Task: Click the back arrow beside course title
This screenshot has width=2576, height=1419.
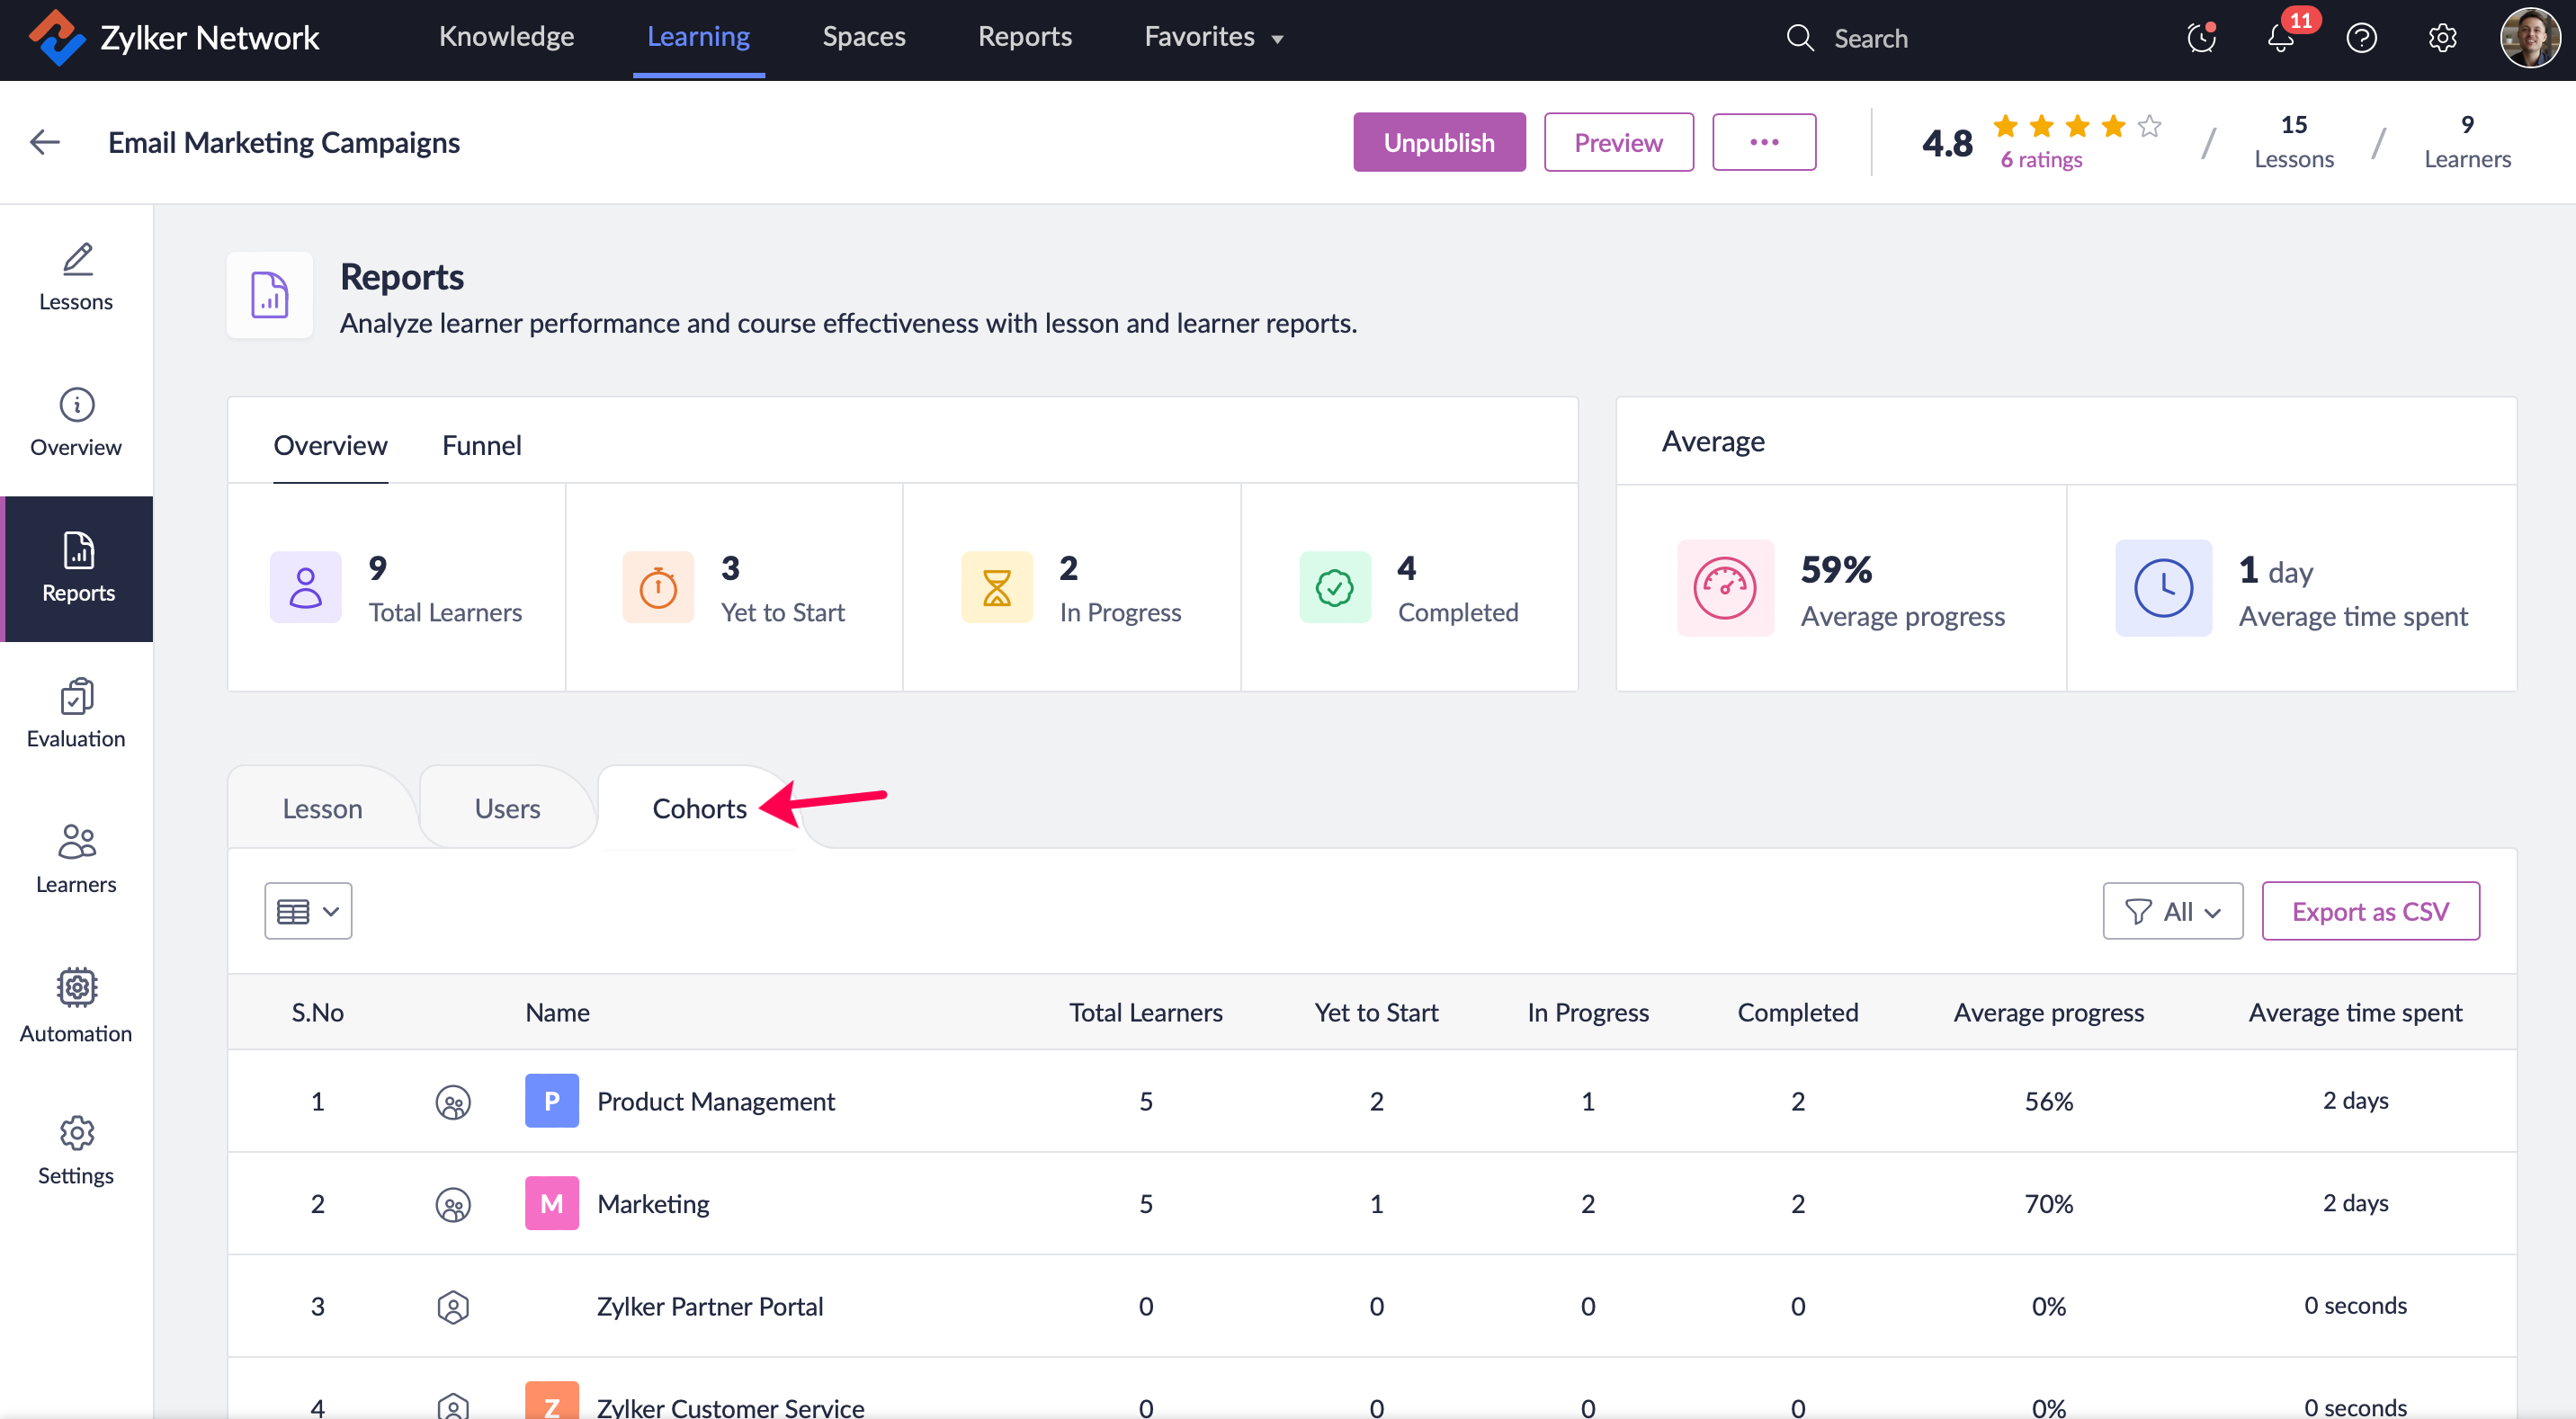Action: coord(45,142)
